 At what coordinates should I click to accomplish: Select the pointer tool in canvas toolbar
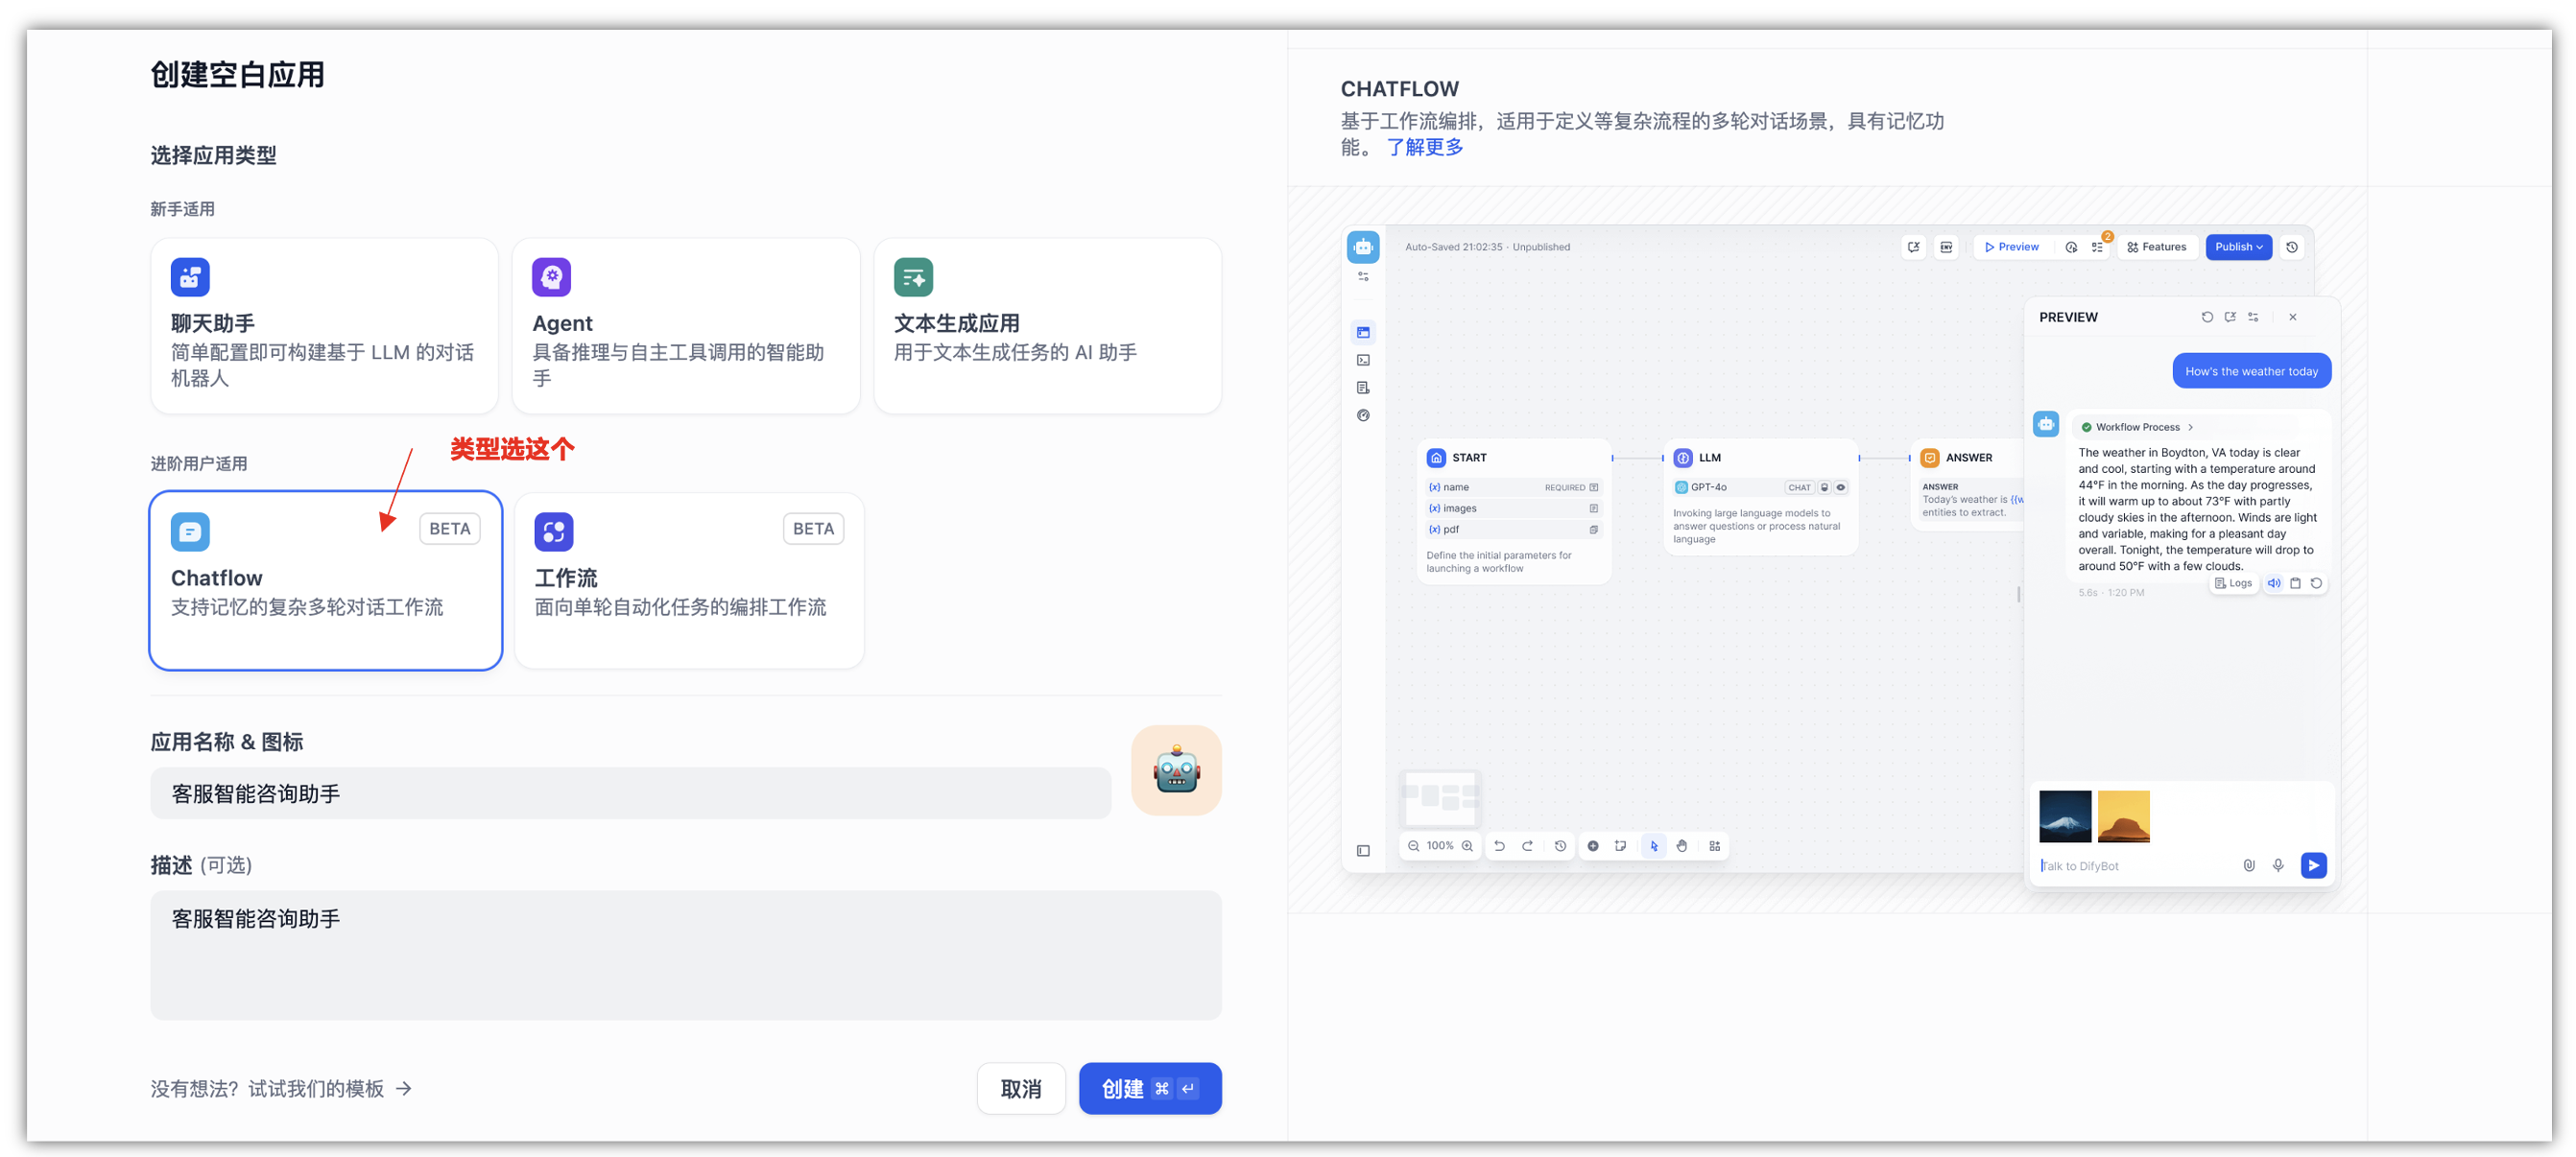pyautogui.click(x=1653, y=845)
